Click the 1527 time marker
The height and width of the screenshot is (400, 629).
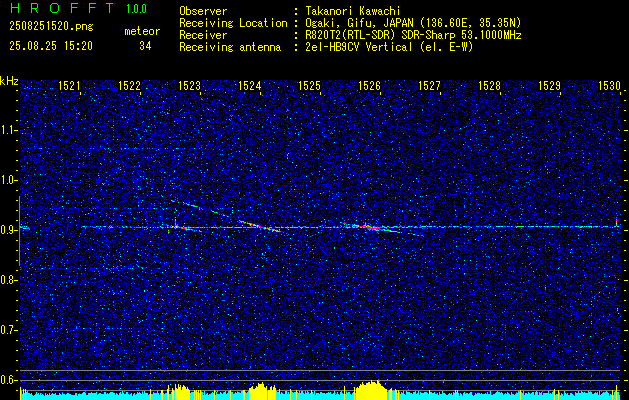(x=429, y=85)
